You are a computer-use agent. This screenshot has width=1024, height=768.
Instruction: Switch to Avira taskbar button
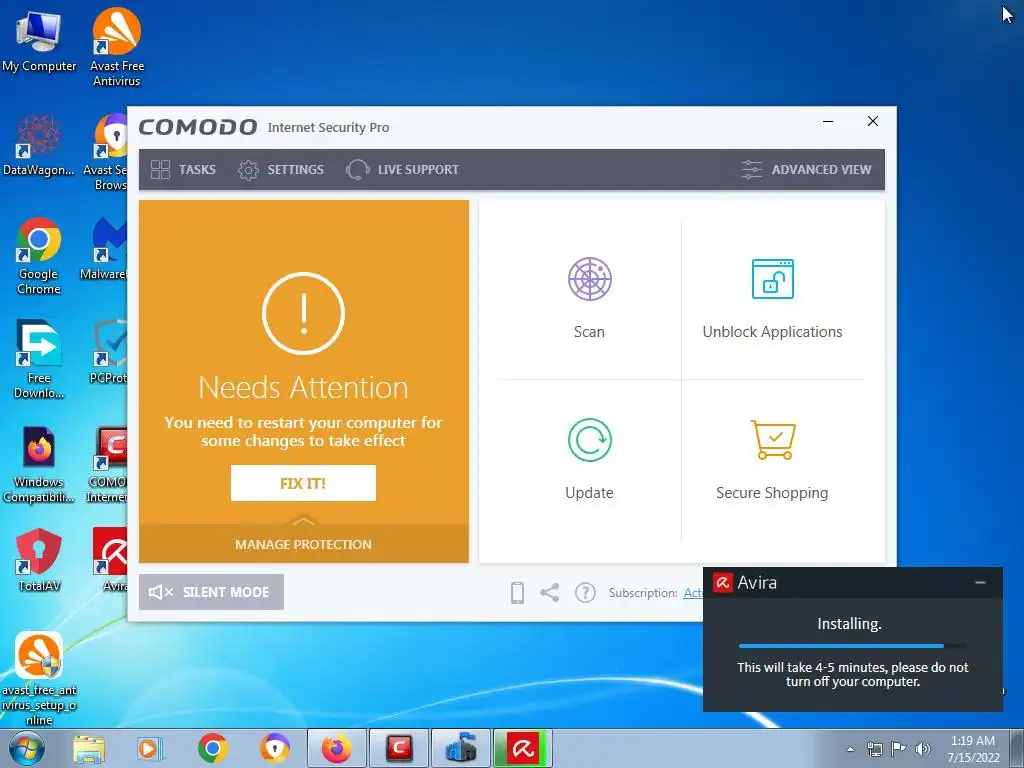pyautogui.click(x=523, y=748)
